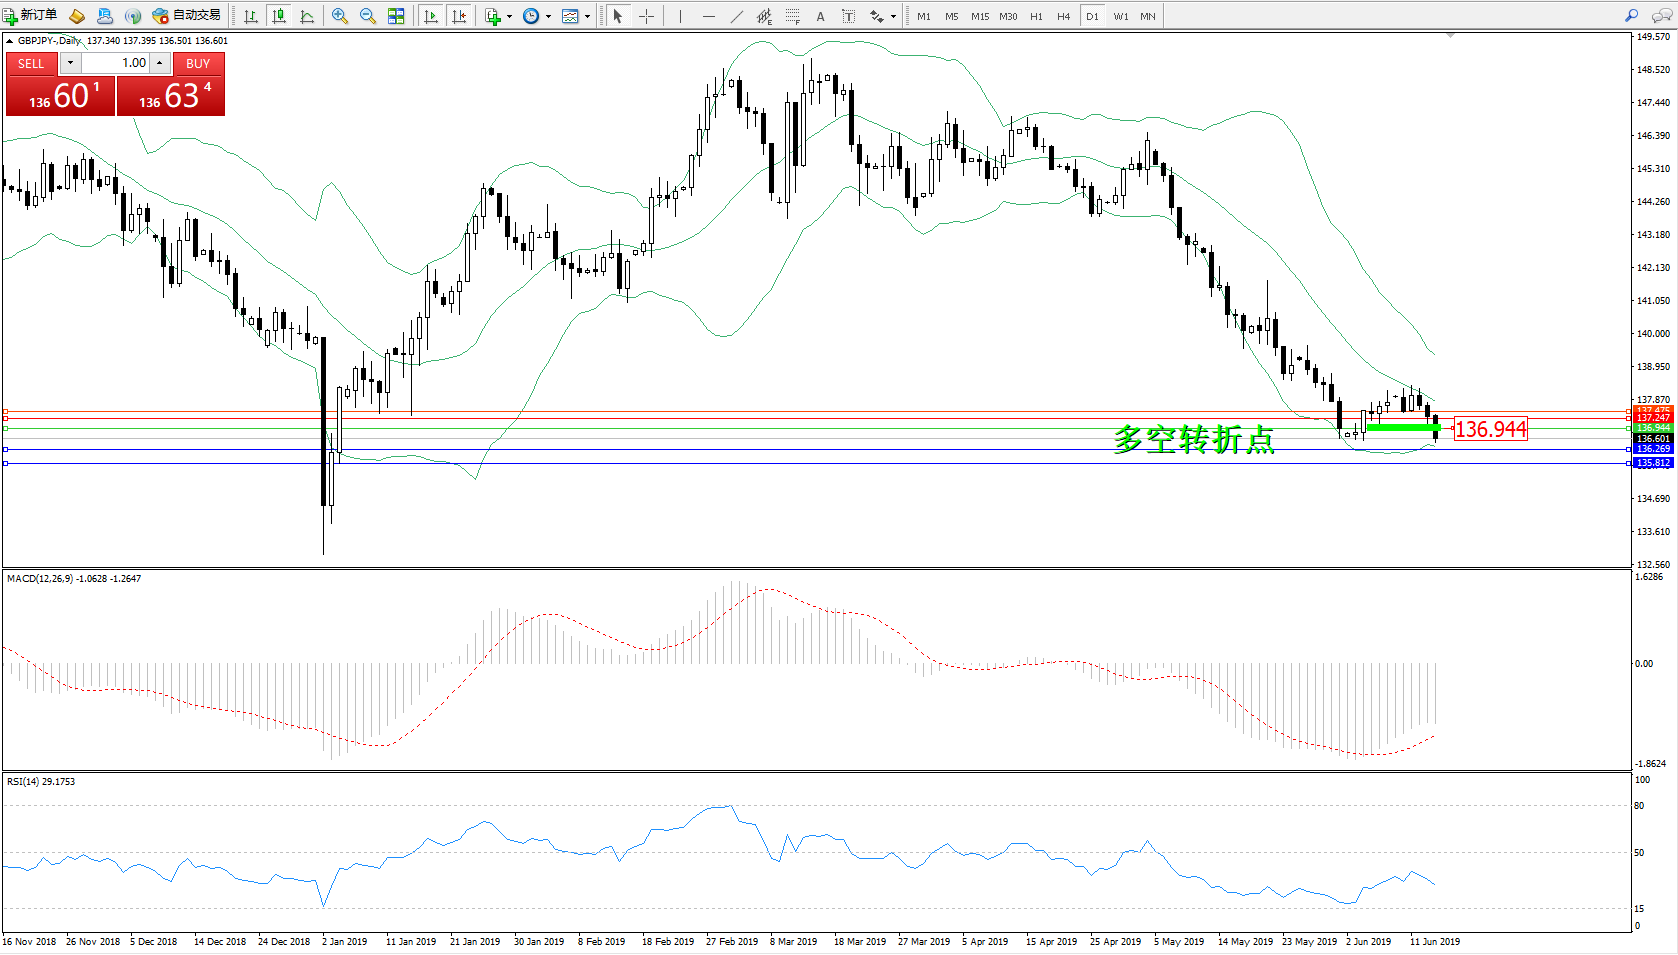The width and height of the screenshot is (1678, 955).
Task: Click the lot volume input field
Action: pos(116,63)
